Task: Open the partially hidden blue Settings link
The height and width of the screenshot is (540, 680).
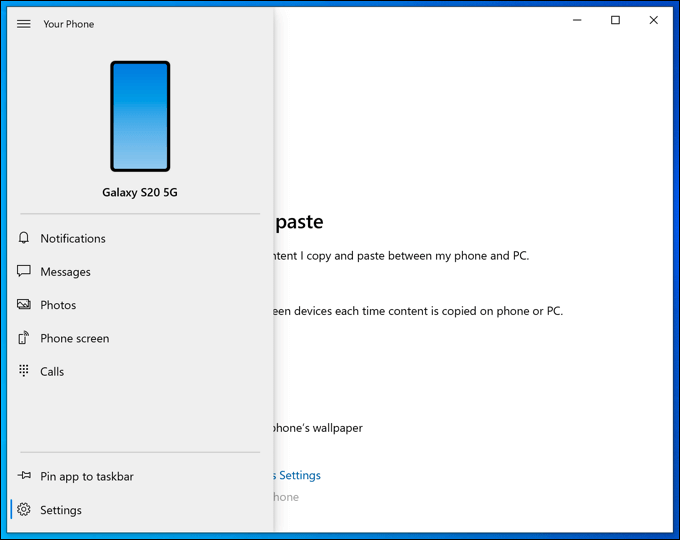Action: 298,476
